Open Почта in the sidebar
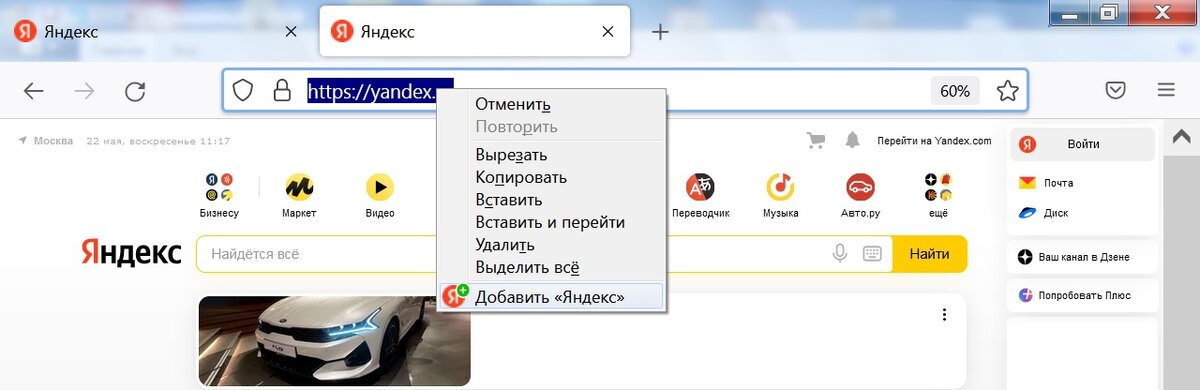This screenshot has height=390, width=1200. pyautogui.click(x=1046, y=183)
